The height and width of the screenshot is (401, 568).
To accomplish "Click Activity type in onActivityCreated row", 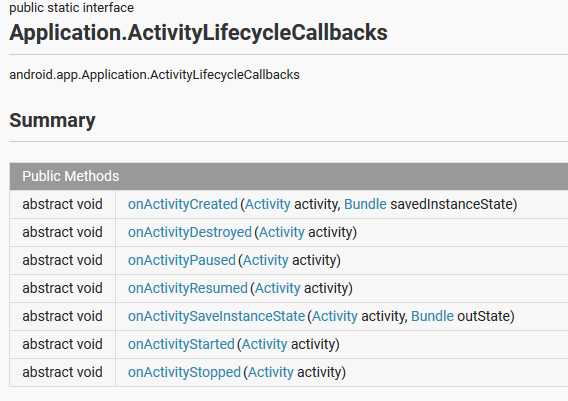I will point(268,204).
